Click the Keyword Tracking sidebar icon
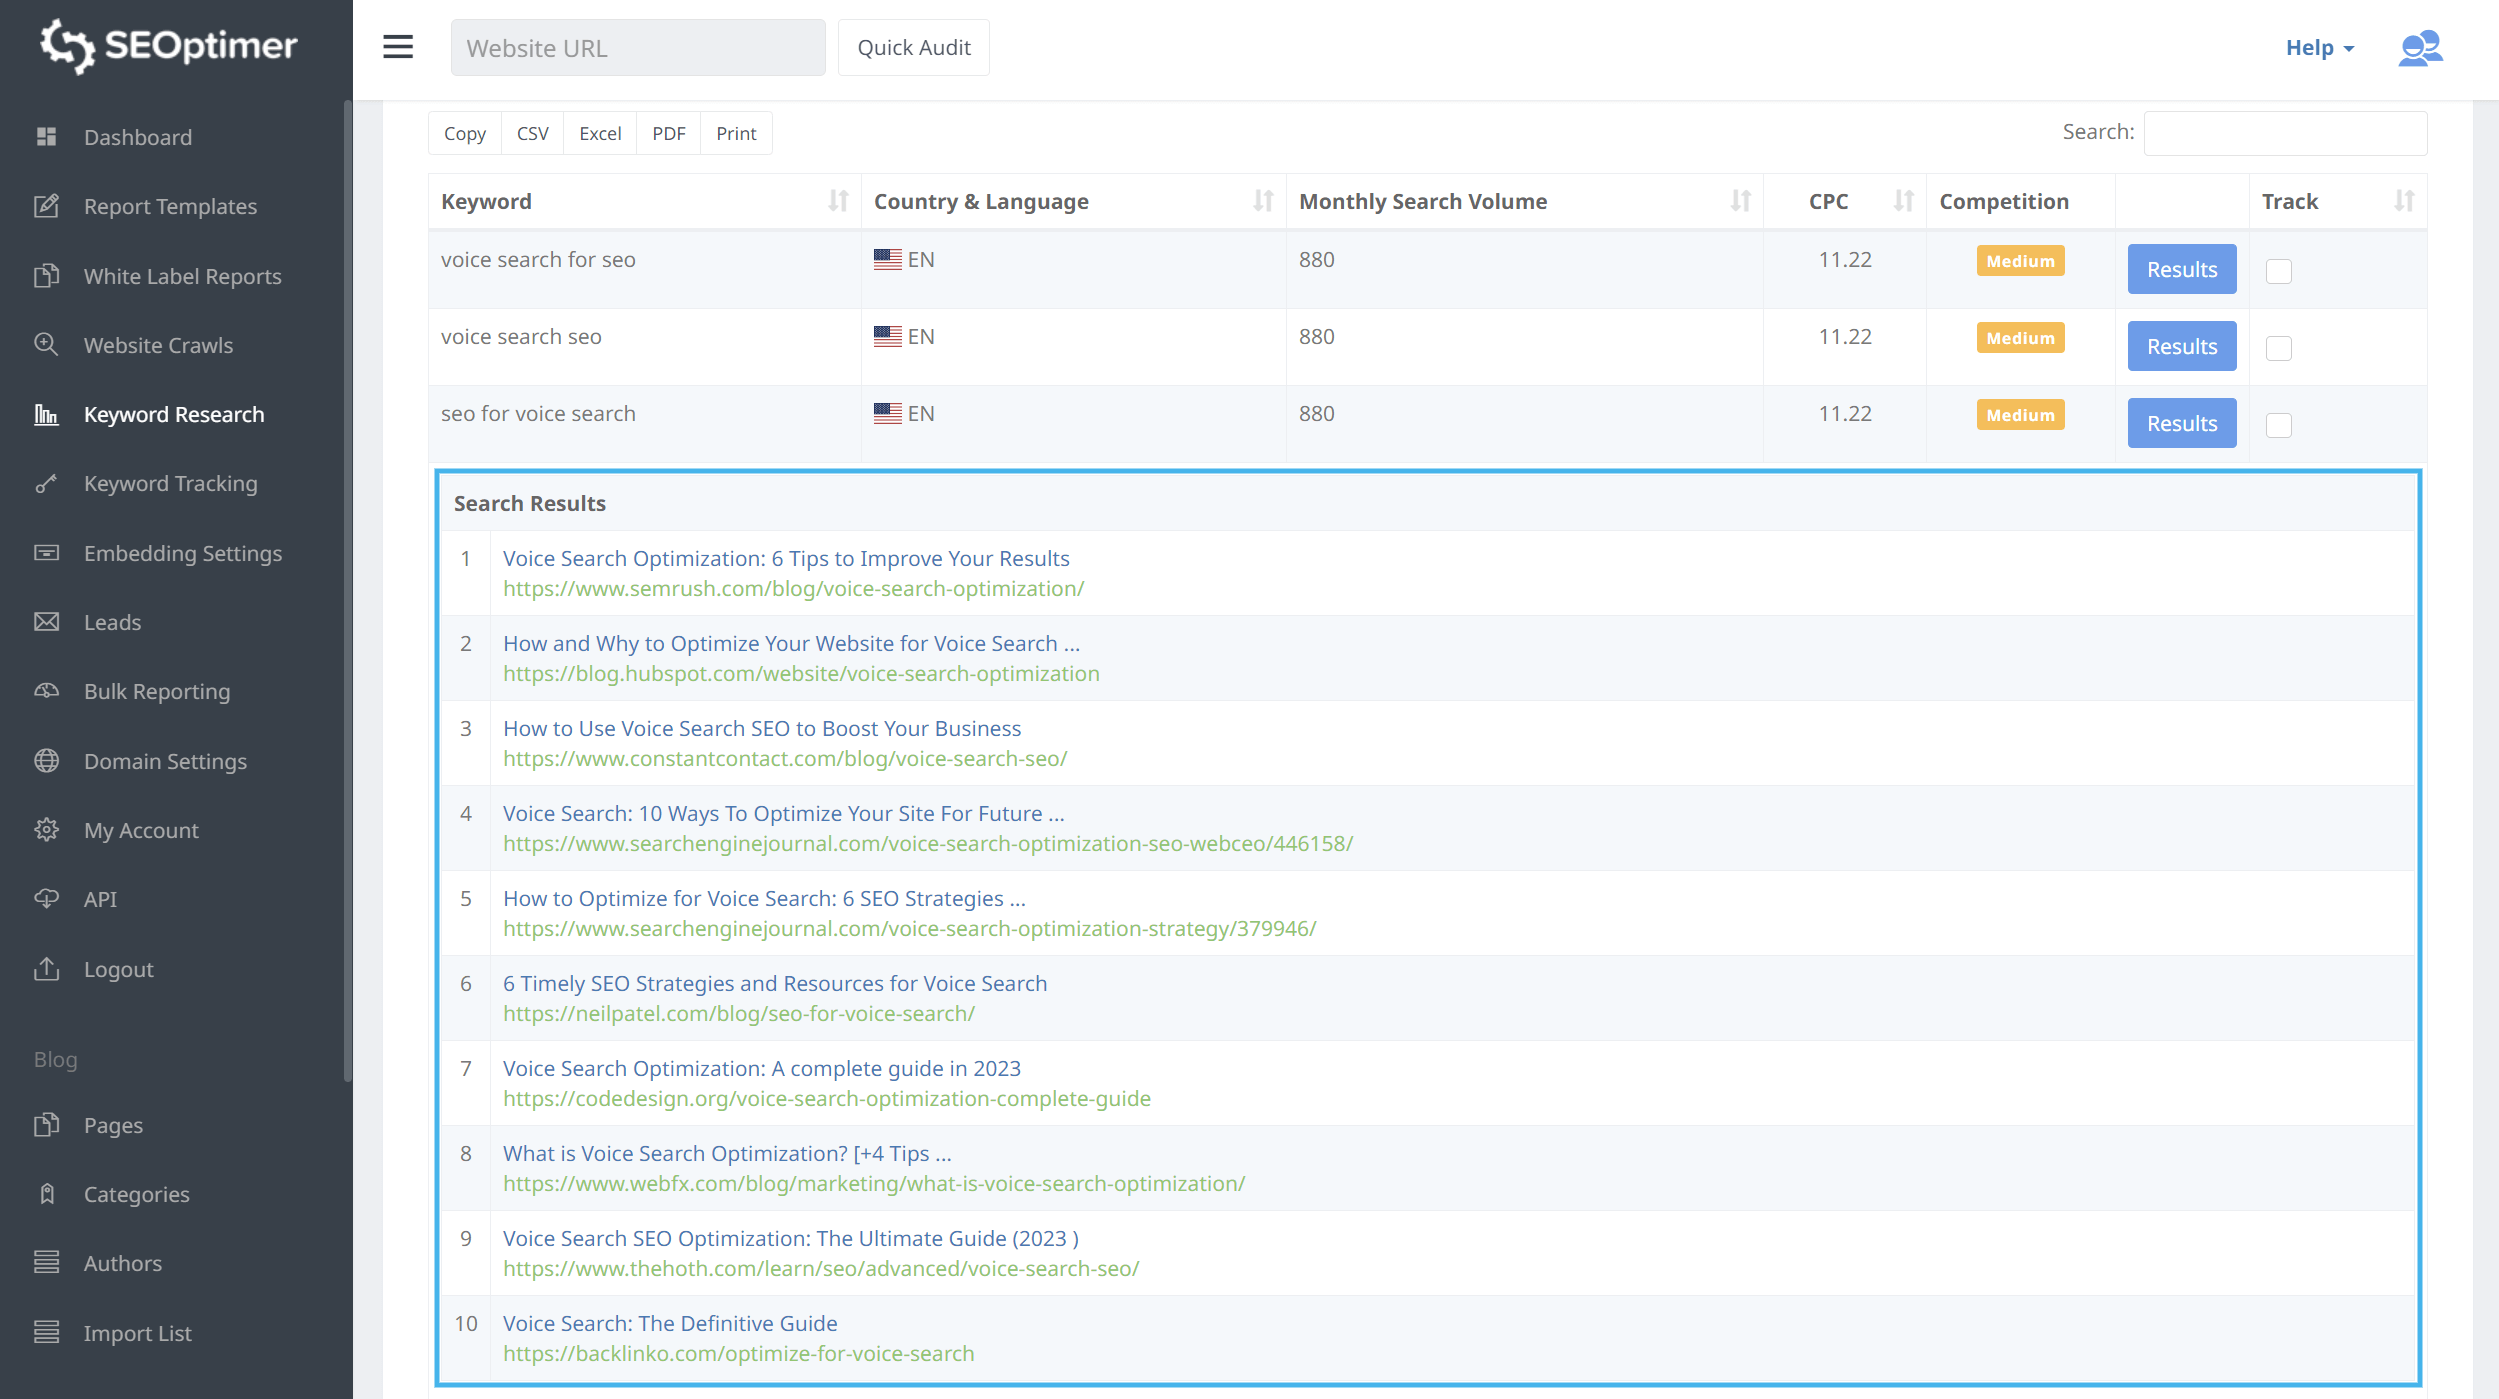 [48, 482]
